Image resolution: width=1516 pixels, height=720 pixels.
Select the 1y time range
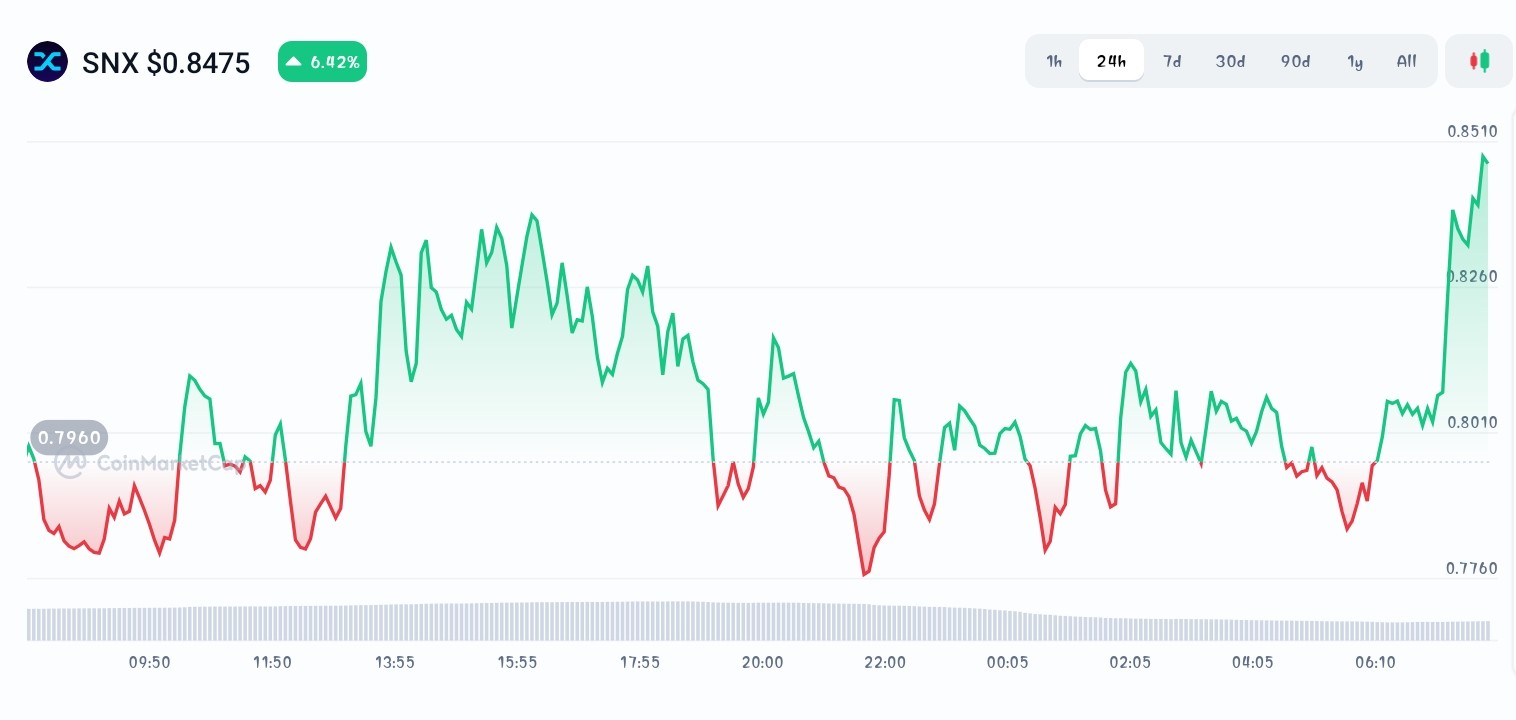click(x=1355, y=61)
